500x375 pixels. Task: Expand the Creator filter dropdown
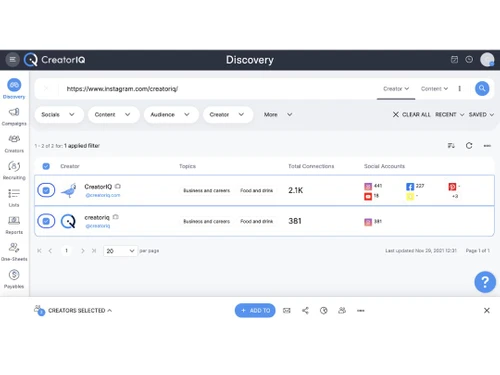228,114
